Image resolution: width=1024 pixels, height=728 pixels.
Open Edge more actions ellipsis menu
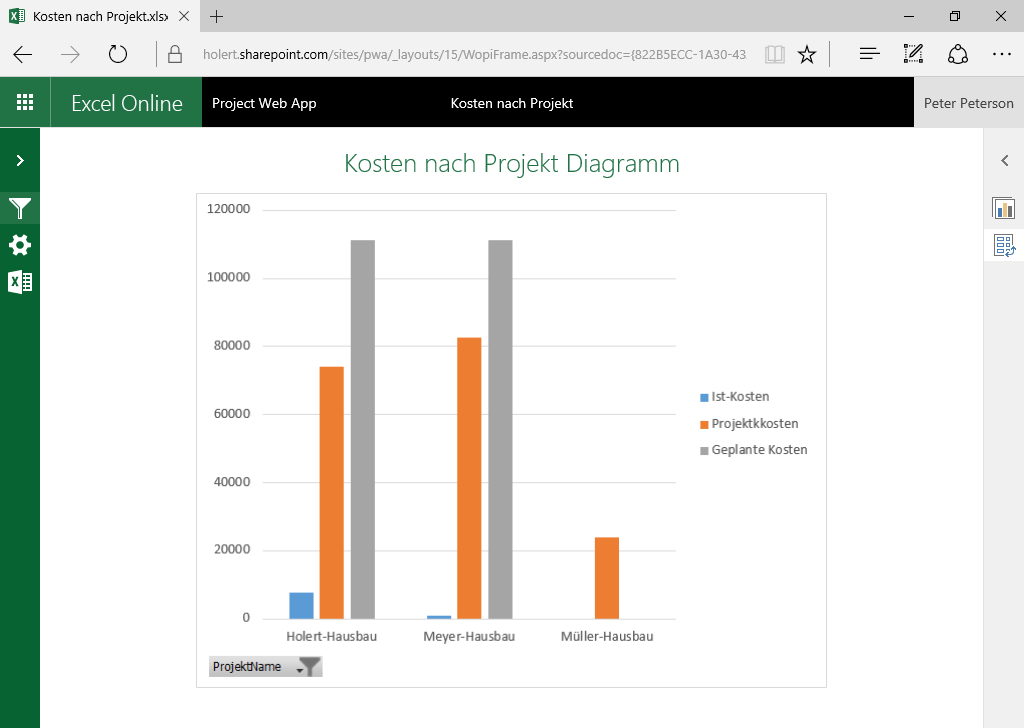tap(1002, 54)
